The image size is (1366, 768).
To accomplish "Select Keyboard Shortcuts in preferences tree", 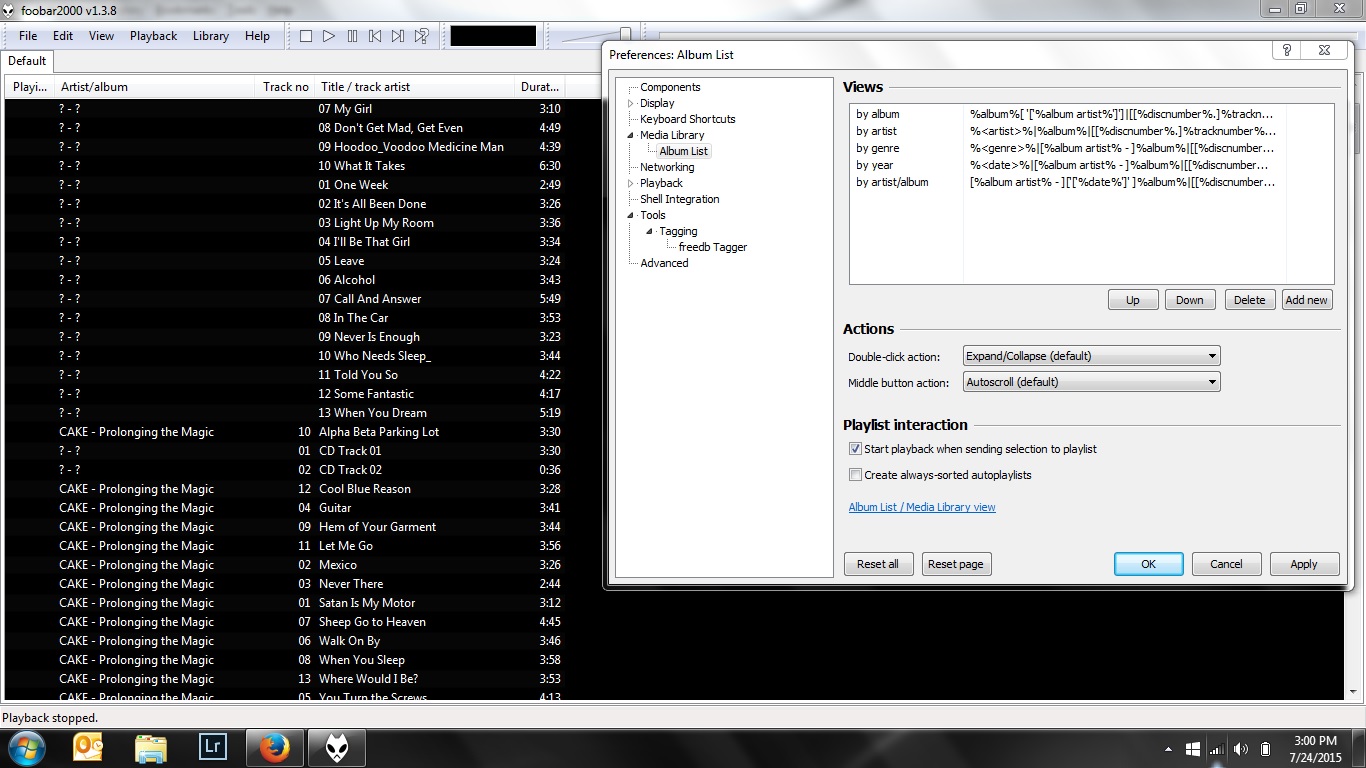I will coord(687,119).
